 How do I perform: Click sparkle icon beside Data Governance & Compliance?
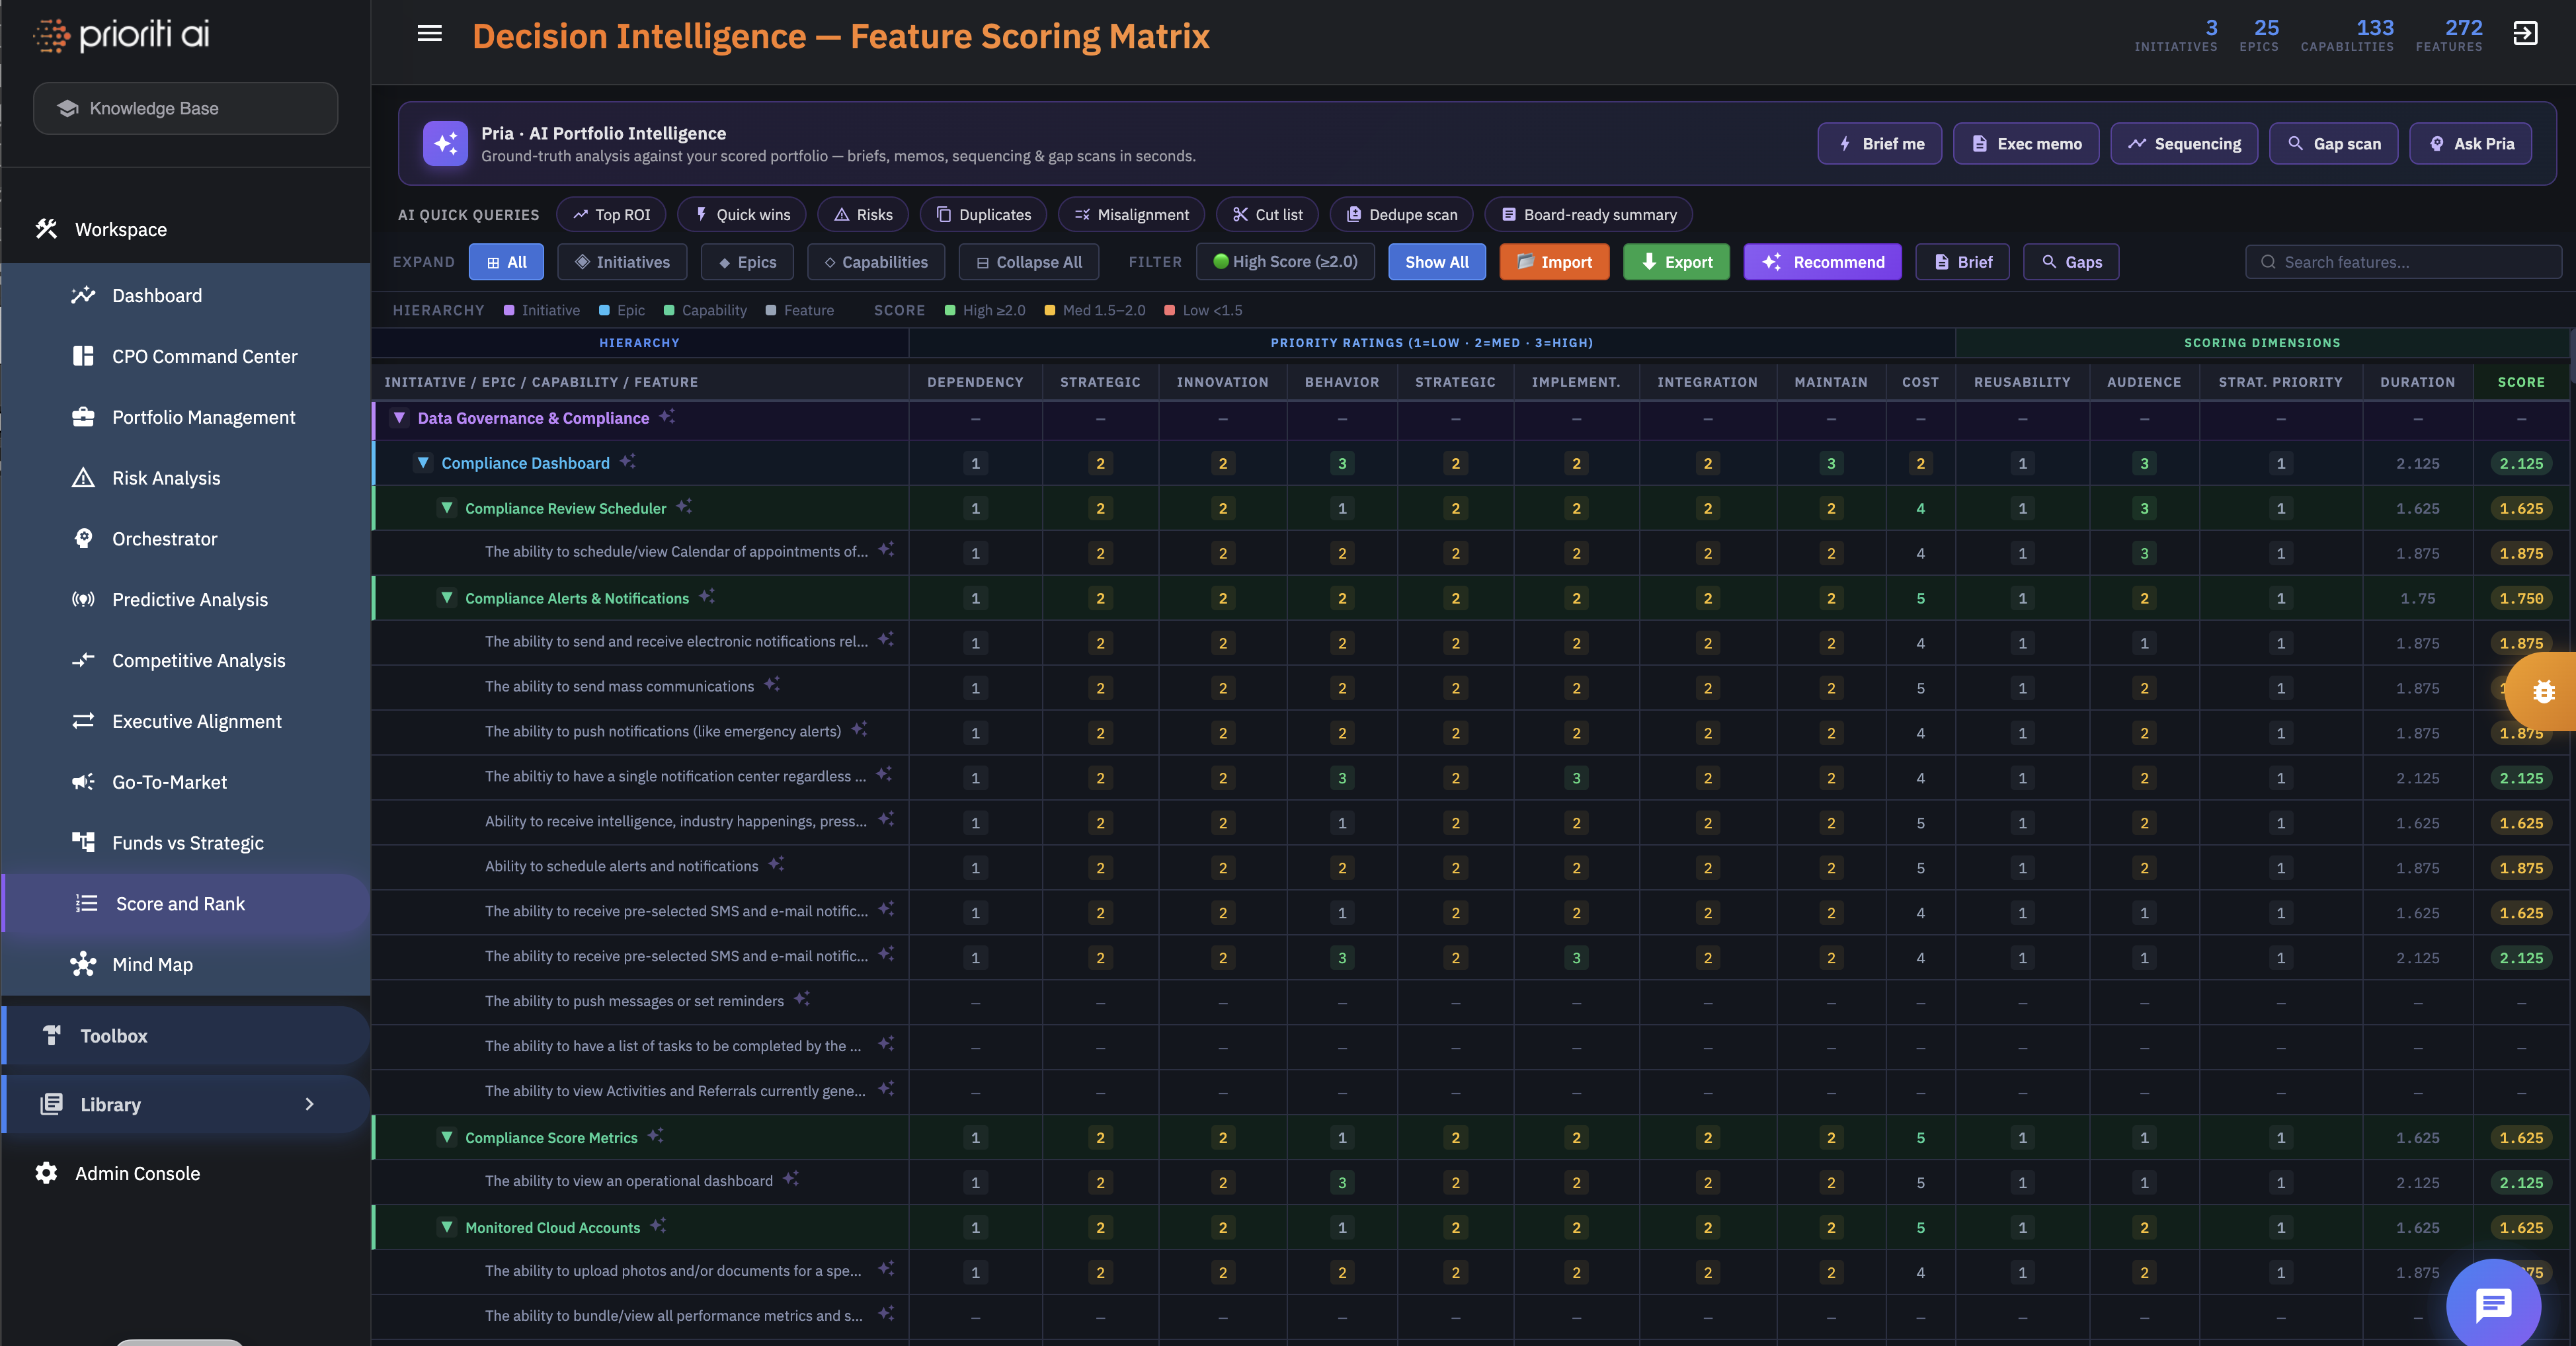667,416
